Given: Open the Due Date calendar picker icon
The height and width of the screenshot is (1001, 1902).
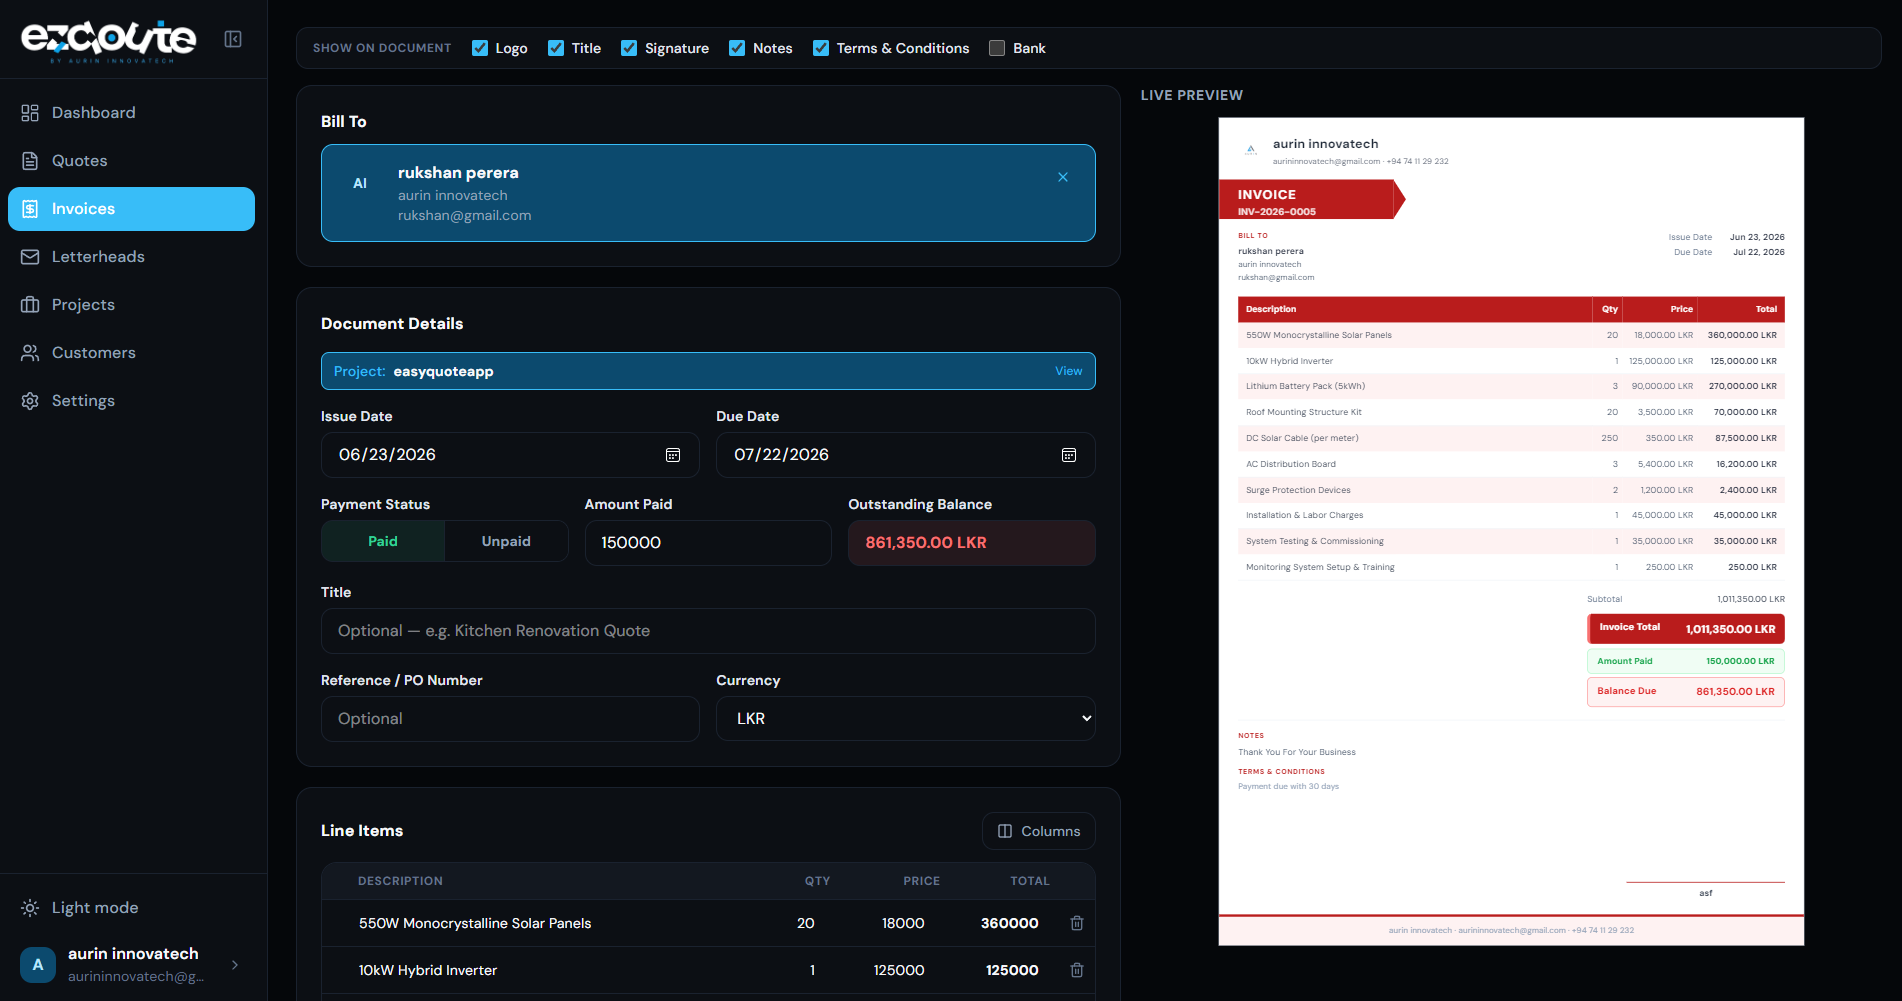Looking at the screenshot, I should (1069, 455).
